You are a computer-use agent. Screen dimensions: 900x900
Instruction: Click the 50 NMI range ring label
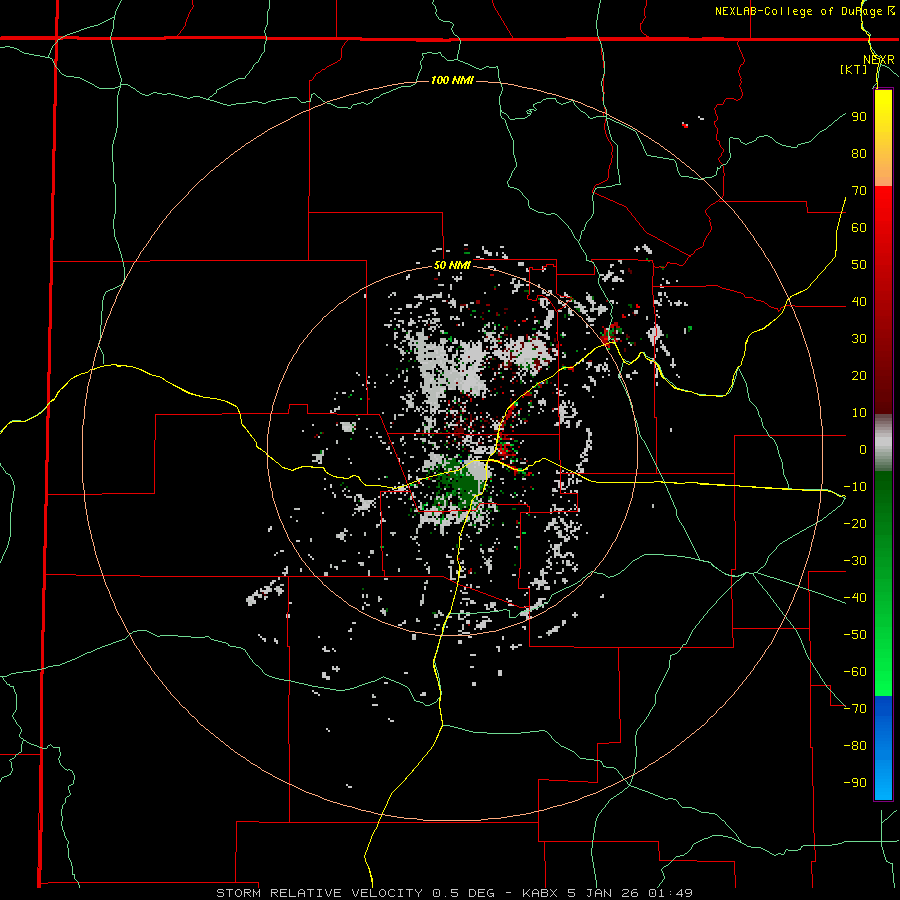point(452,265)
